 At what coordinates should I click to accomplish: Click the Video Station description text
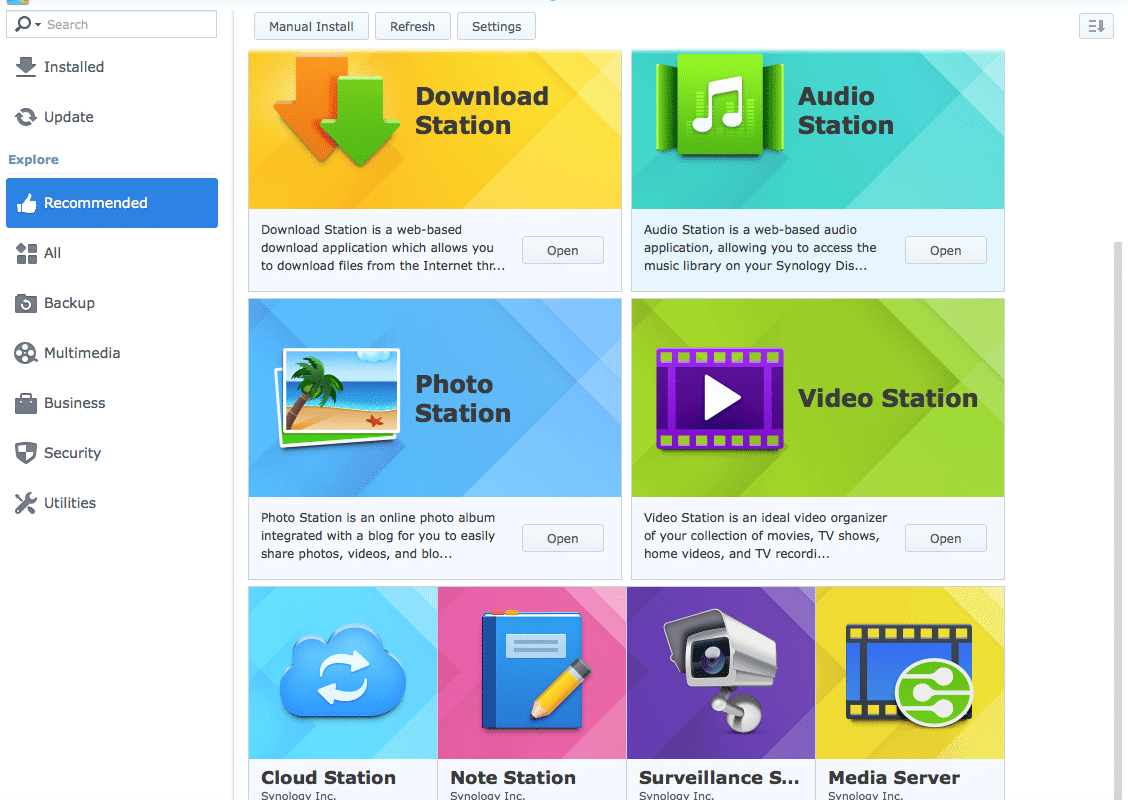pos(765,535)
